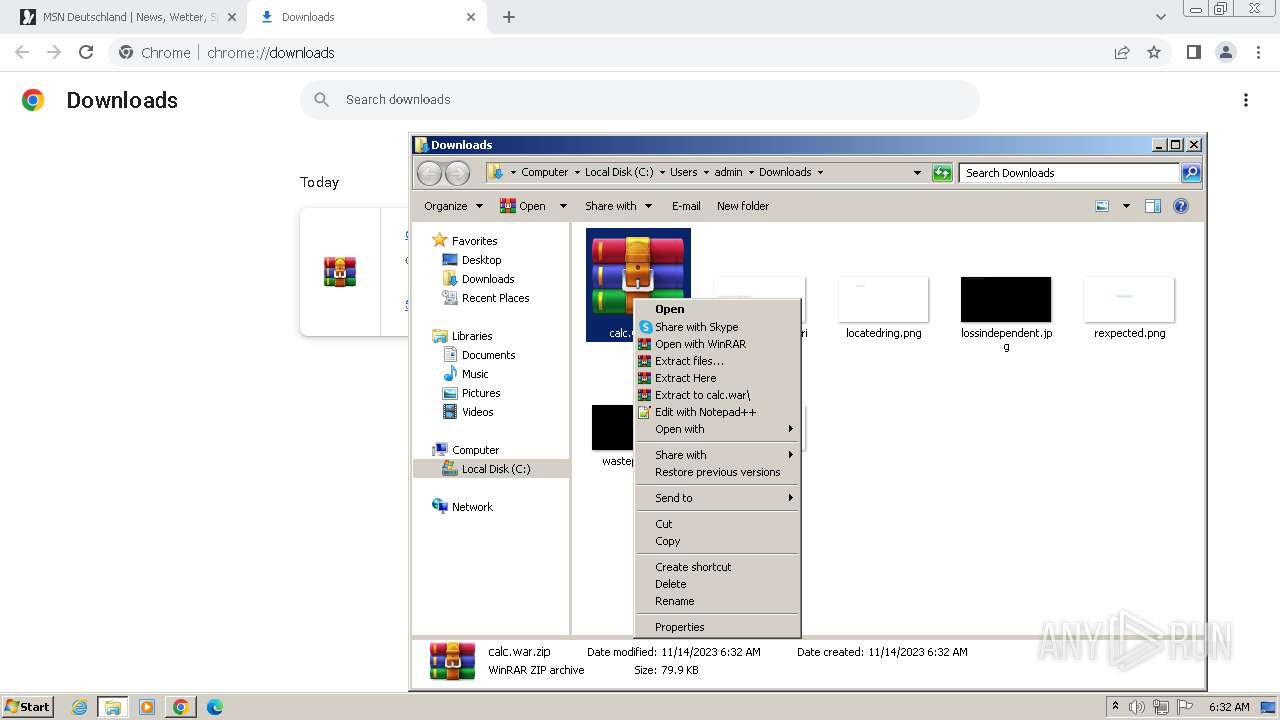This screenshot has width=1280, height=720.
Task: Open the address bar history dropdown
Action: tap(917, 173)
